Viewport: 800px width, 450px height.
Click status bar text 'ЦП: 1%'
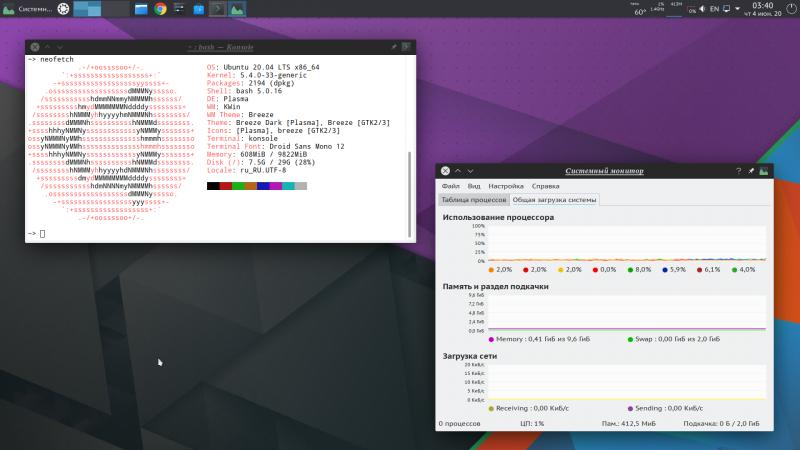pyautogui.click(x=532, y=423)
